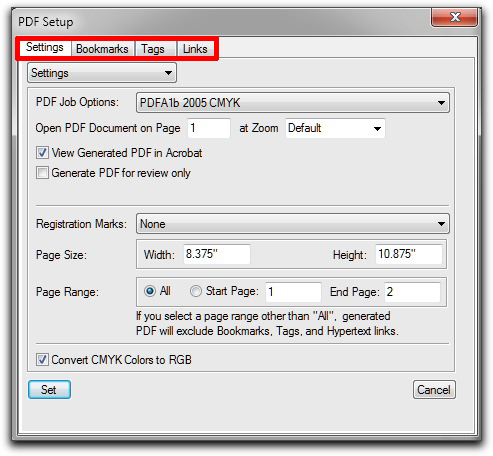Switch to the Bookmarks tab
Screen dimensions: 493x456
102,49
